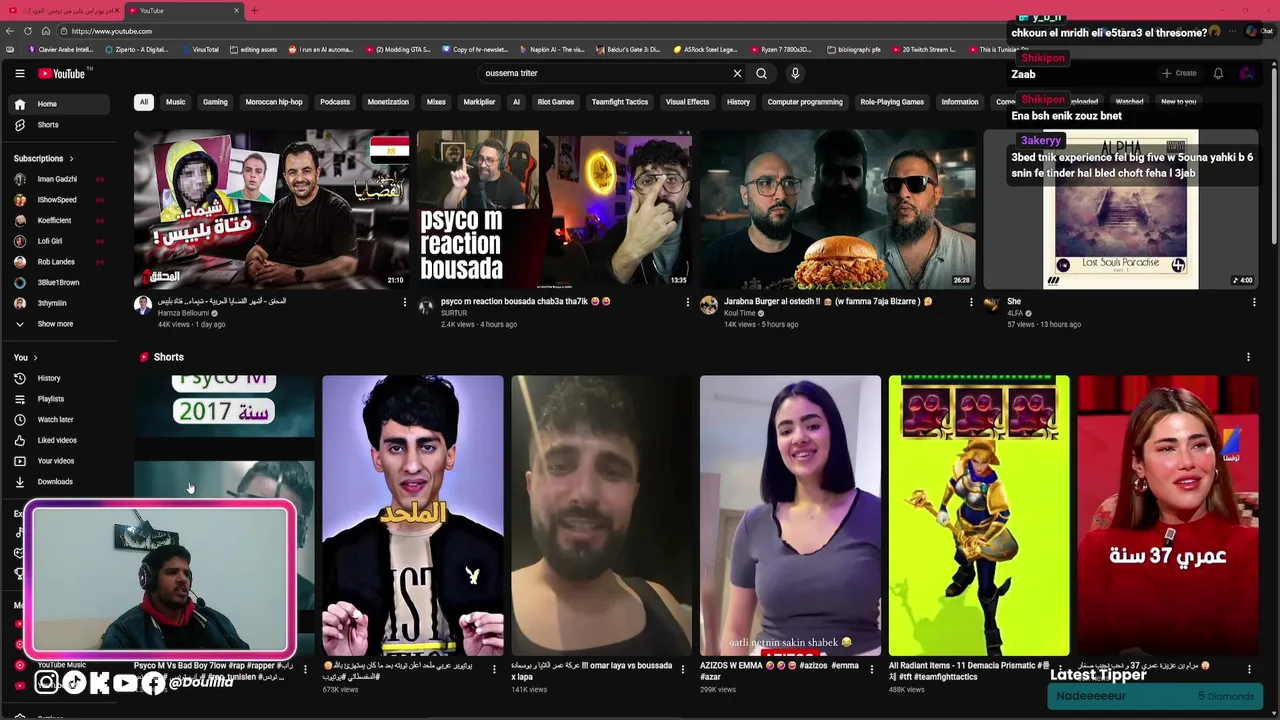Open options for Hamza Belloumi video

(405, 301)
